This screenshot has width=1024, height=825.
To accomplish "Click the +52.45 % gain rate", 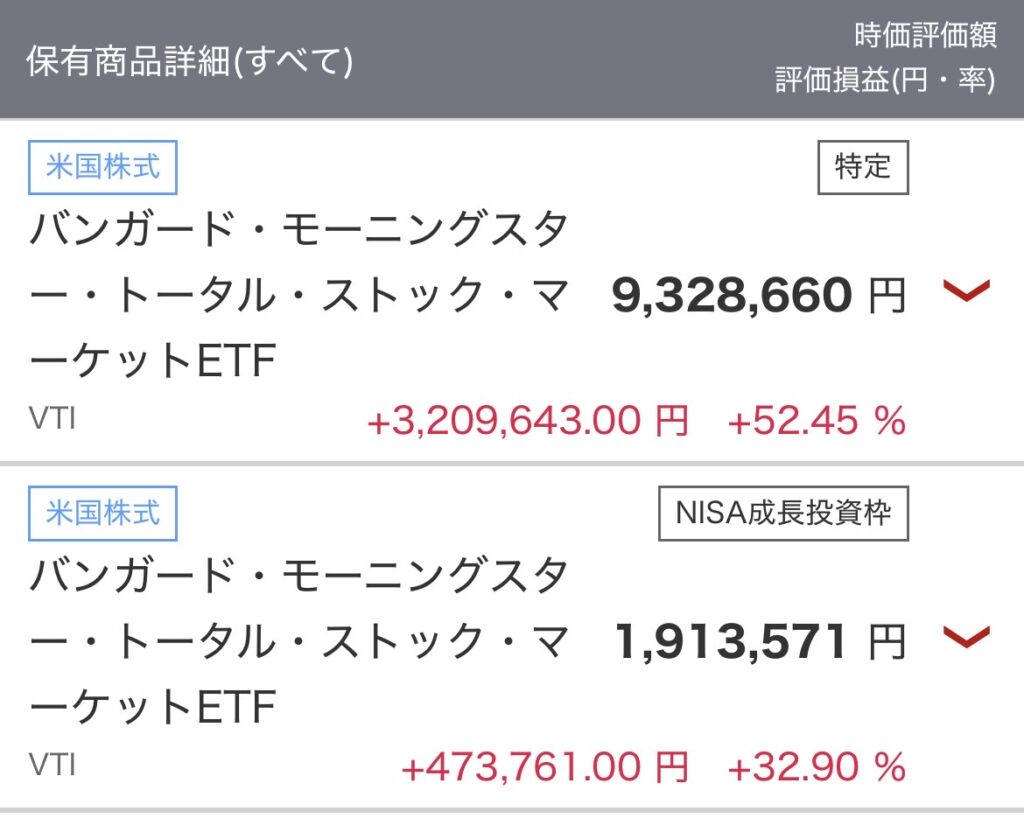I will (816, 420).
